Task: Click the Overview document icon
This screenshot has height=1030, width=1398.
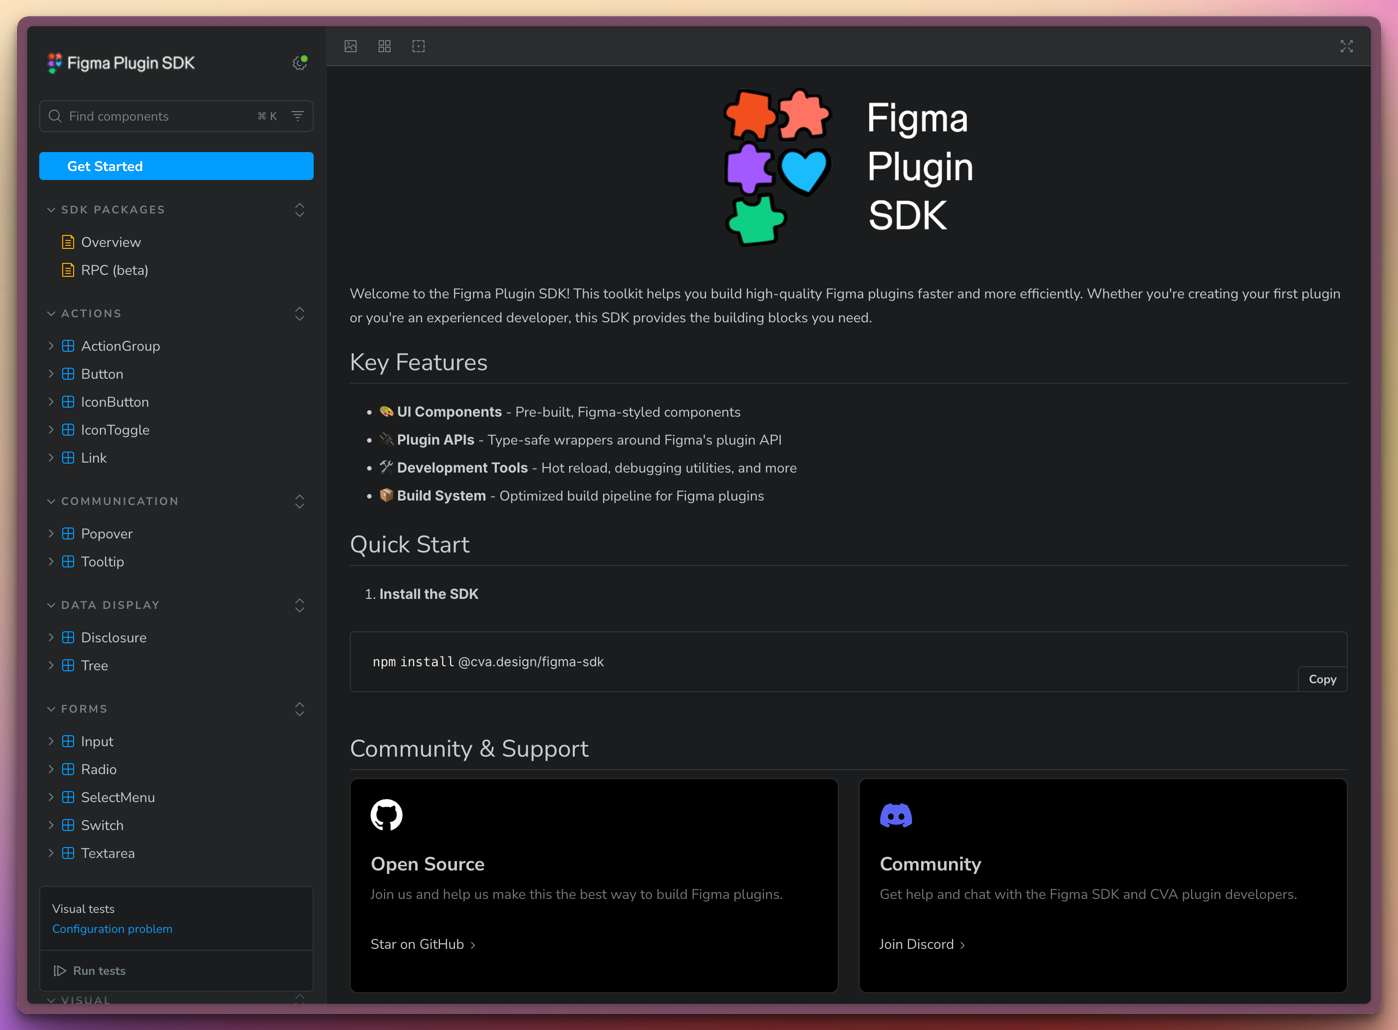Action: click(x=68, y=242)
